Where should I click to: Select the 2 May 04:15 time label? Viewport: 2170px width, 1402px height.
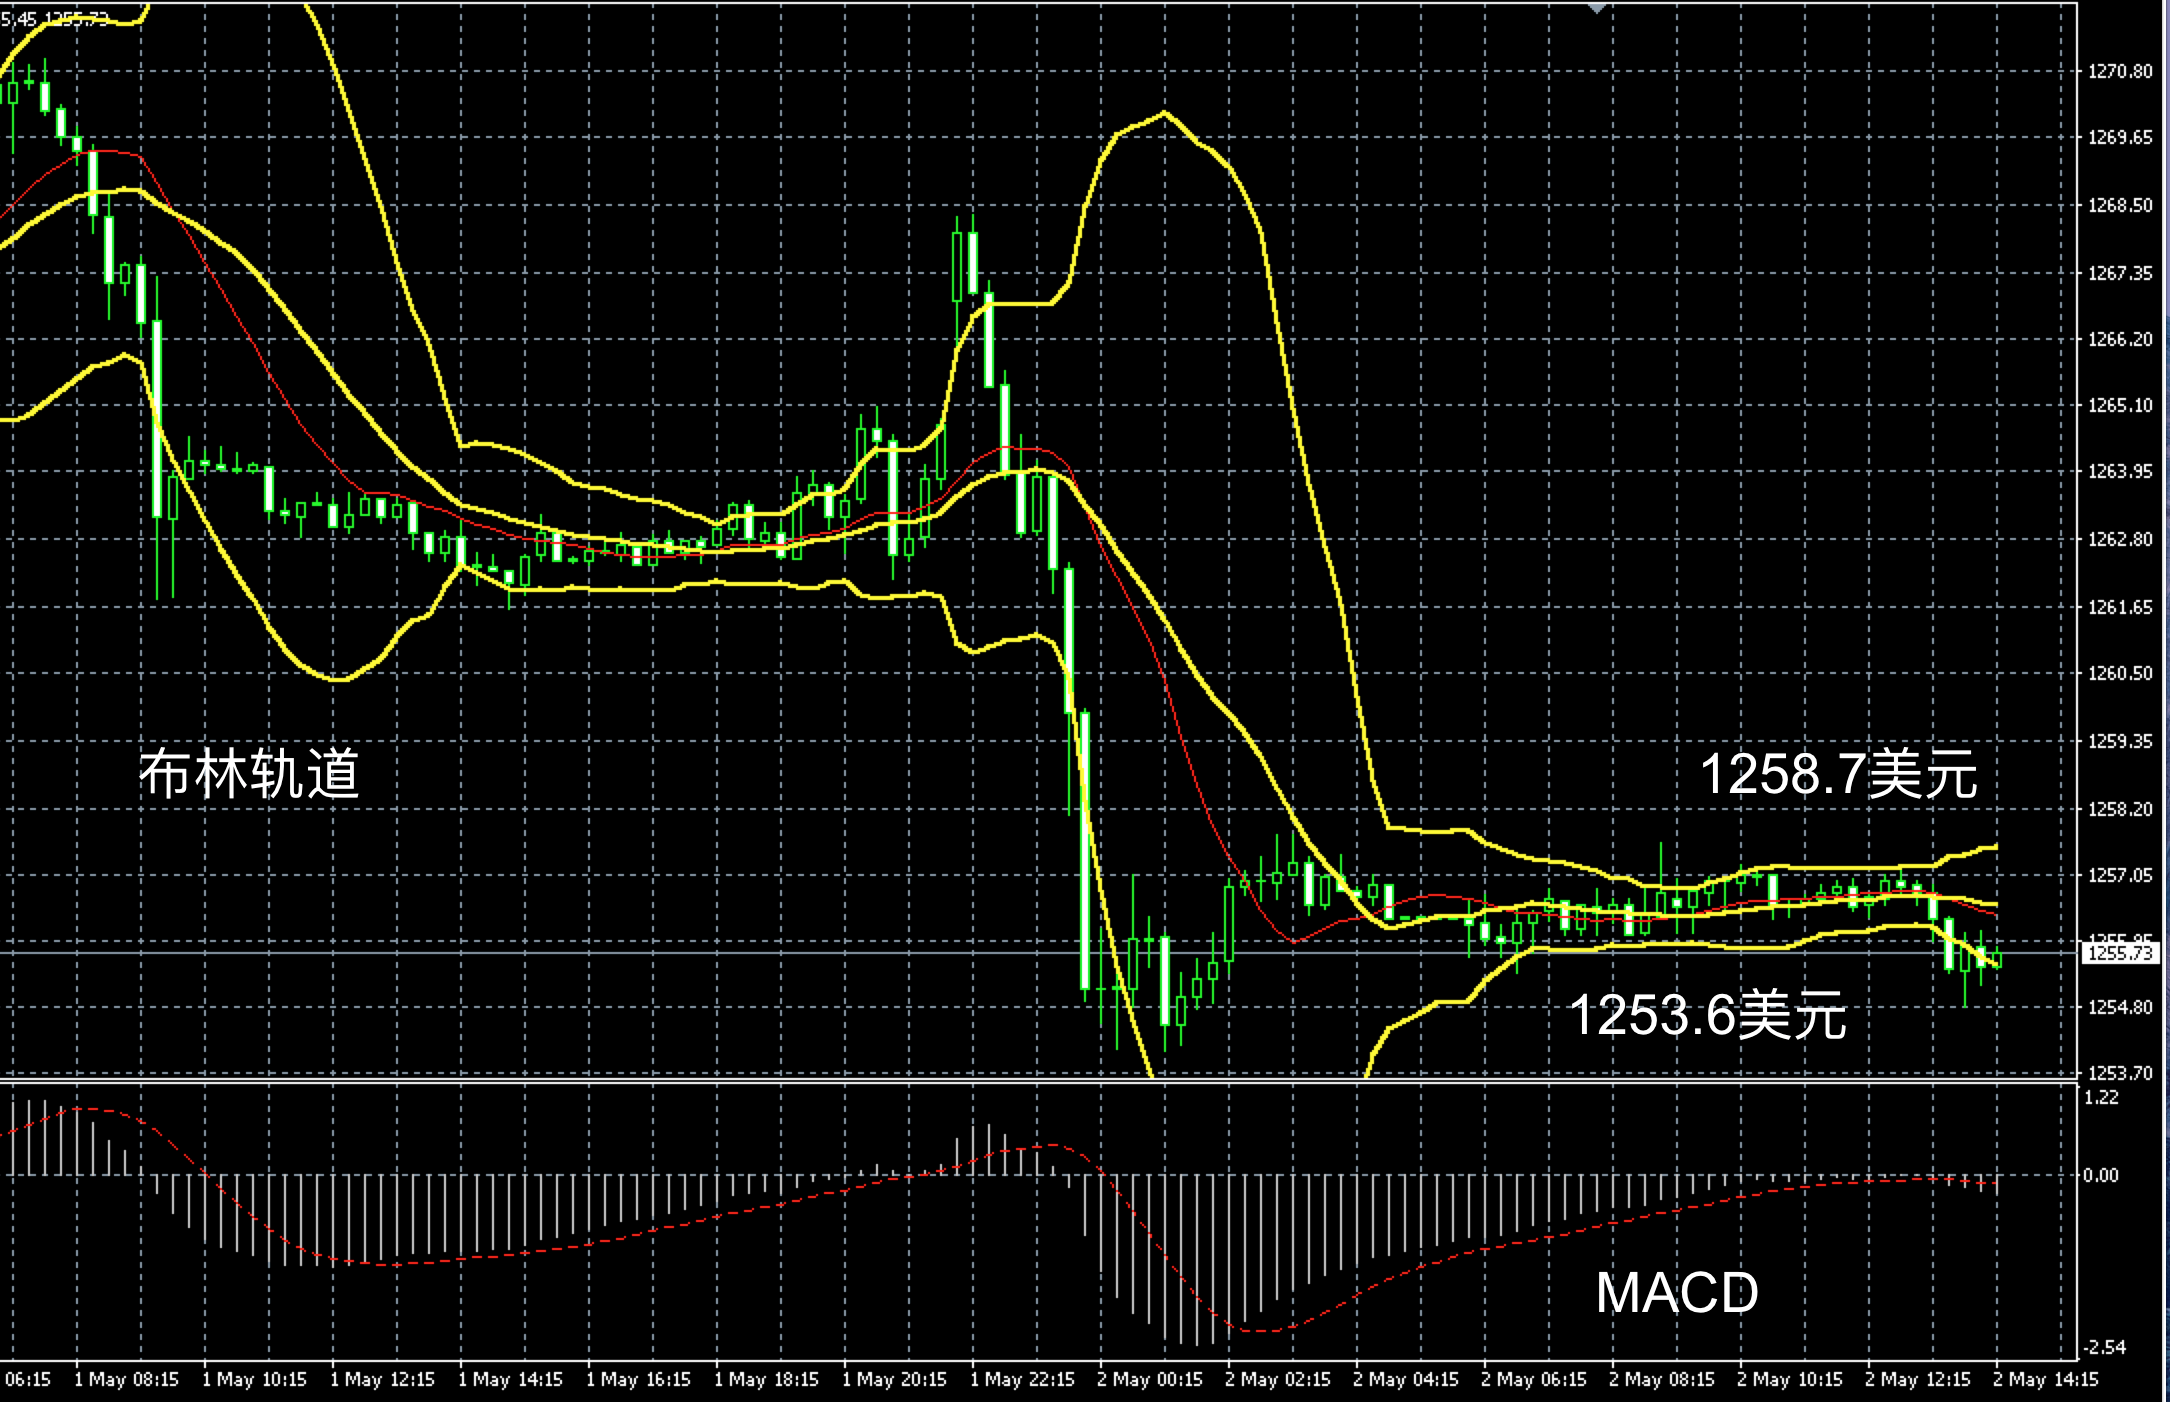(x=1406, y=1380)
